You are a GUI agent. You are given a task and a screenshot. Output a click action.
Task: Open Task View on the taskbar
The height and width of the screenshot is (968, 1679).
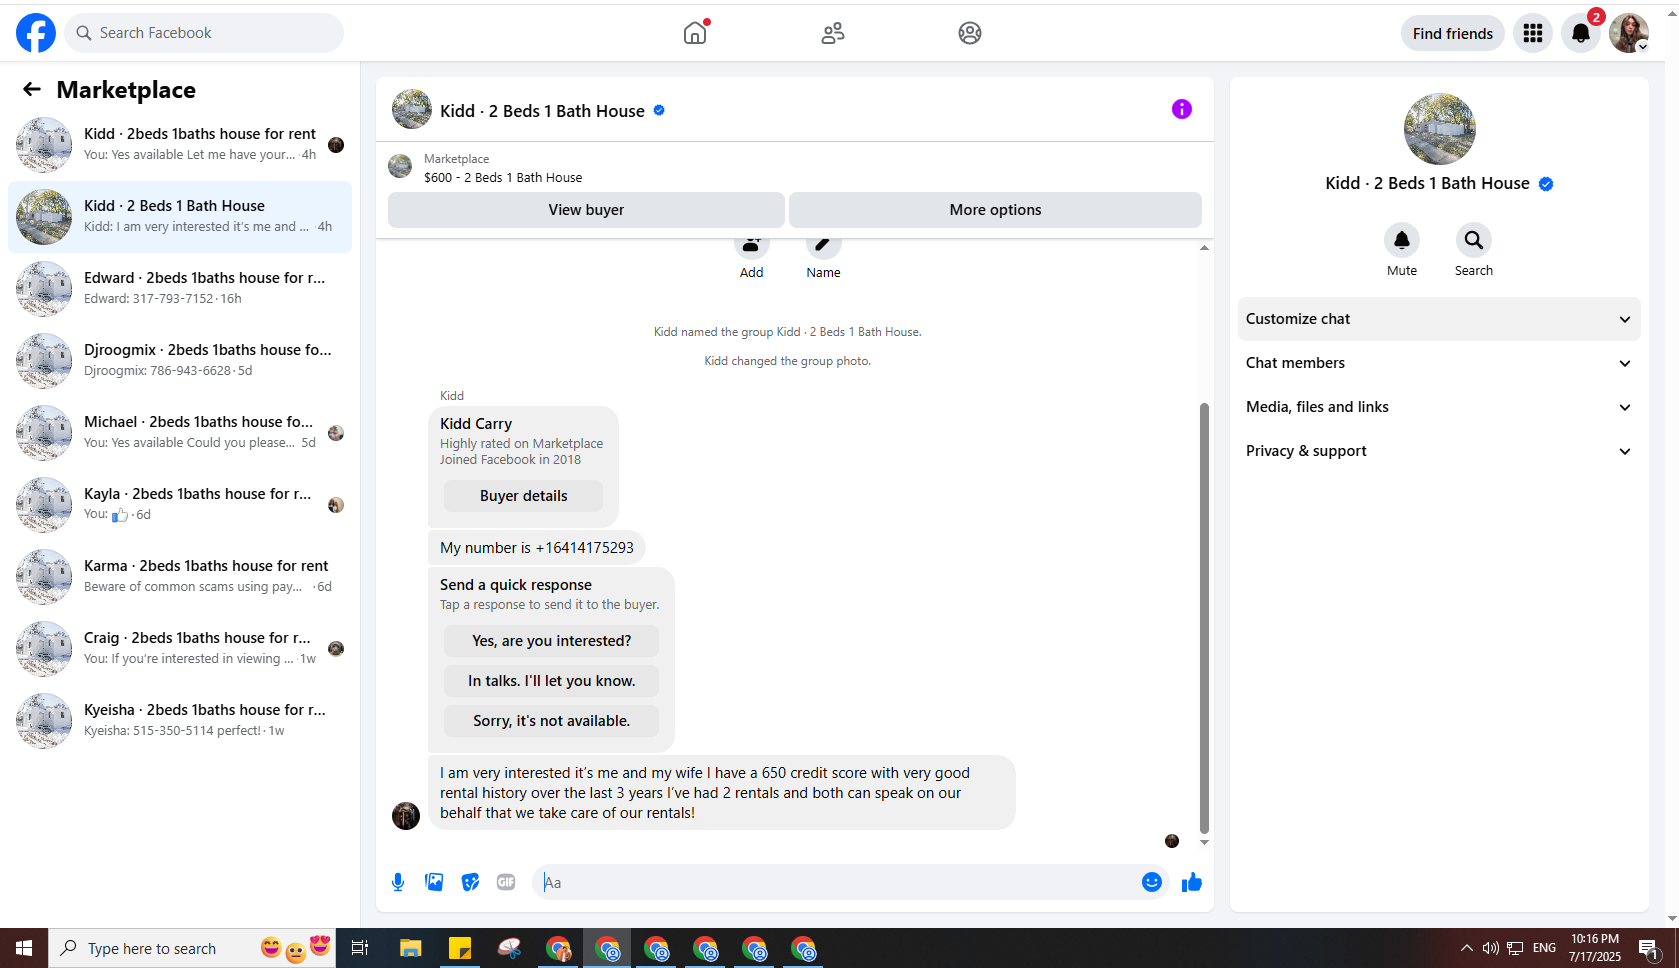pos(360,948)
